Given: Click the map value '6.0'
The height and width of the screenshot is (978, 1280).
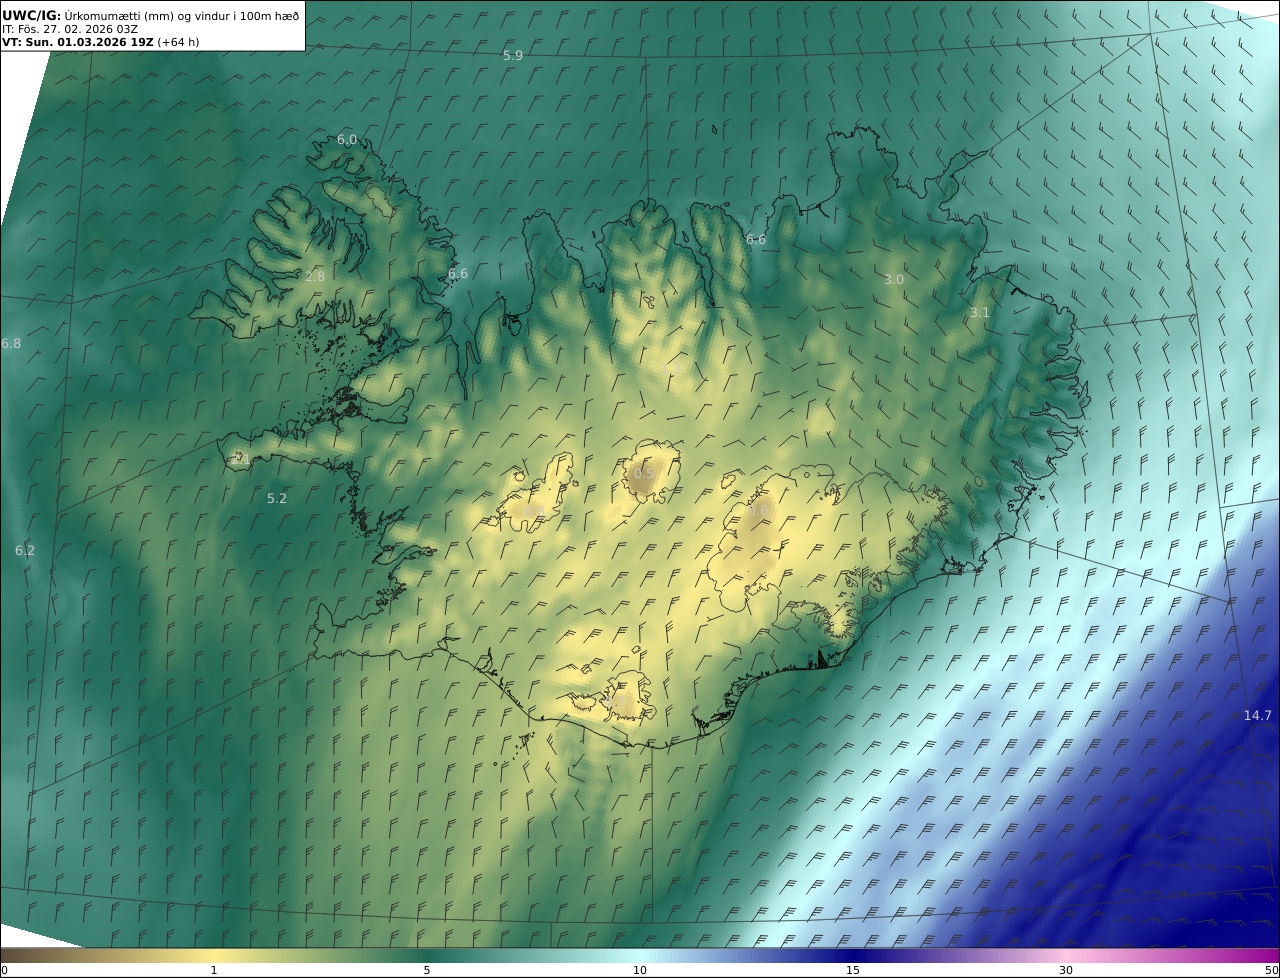Looking at the screenshot, I should 347,140.
